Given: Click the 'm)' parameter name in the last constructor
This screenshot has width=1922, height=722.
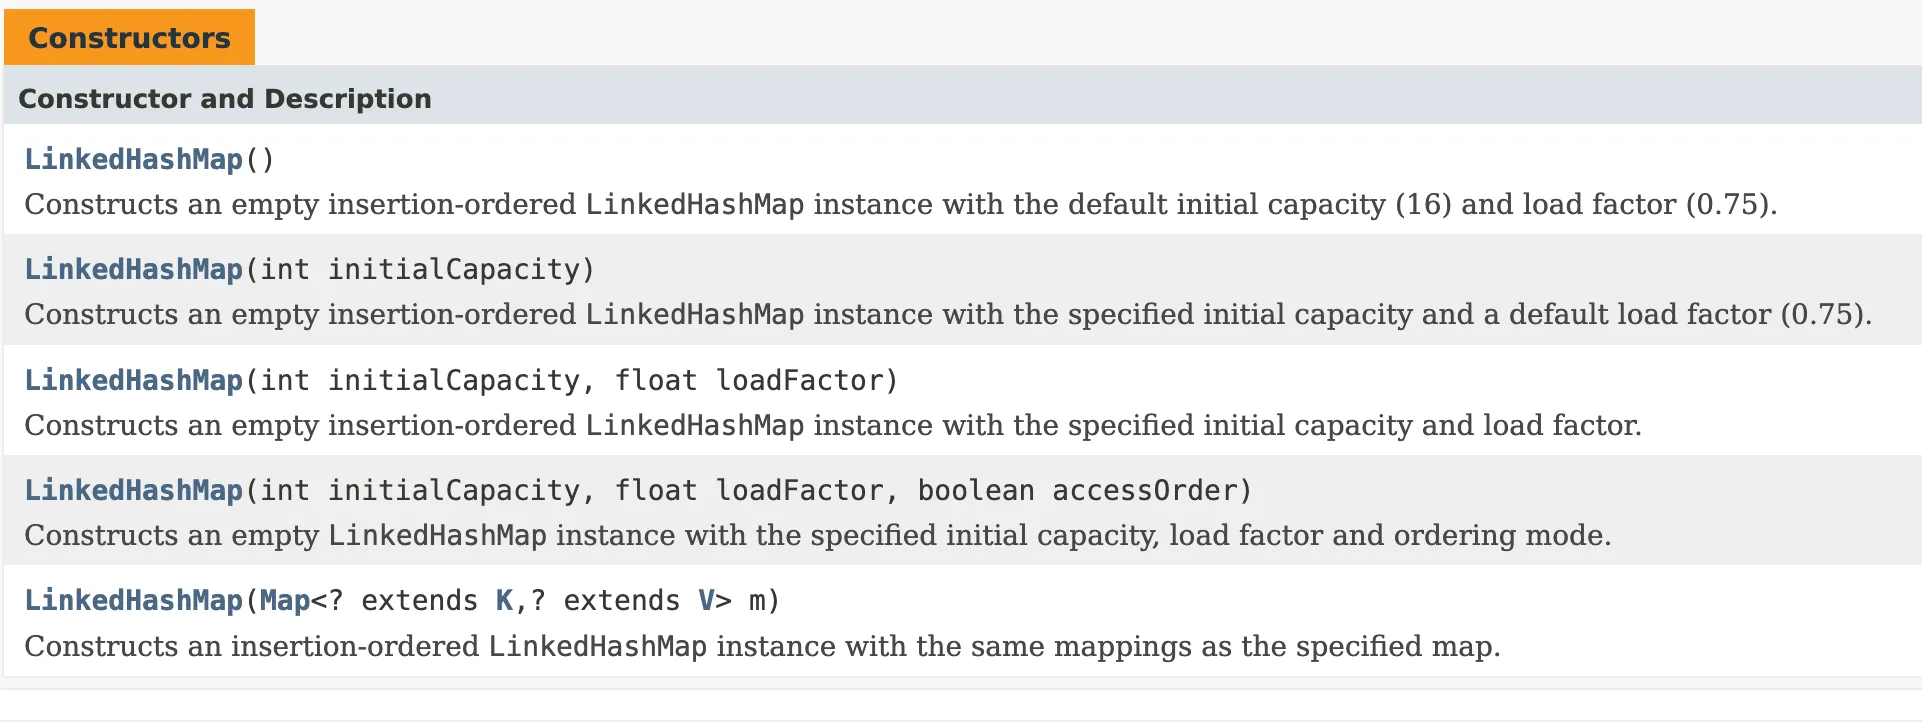Looking at the screenshot, I should pyautogui.click(x=764, y=600).
